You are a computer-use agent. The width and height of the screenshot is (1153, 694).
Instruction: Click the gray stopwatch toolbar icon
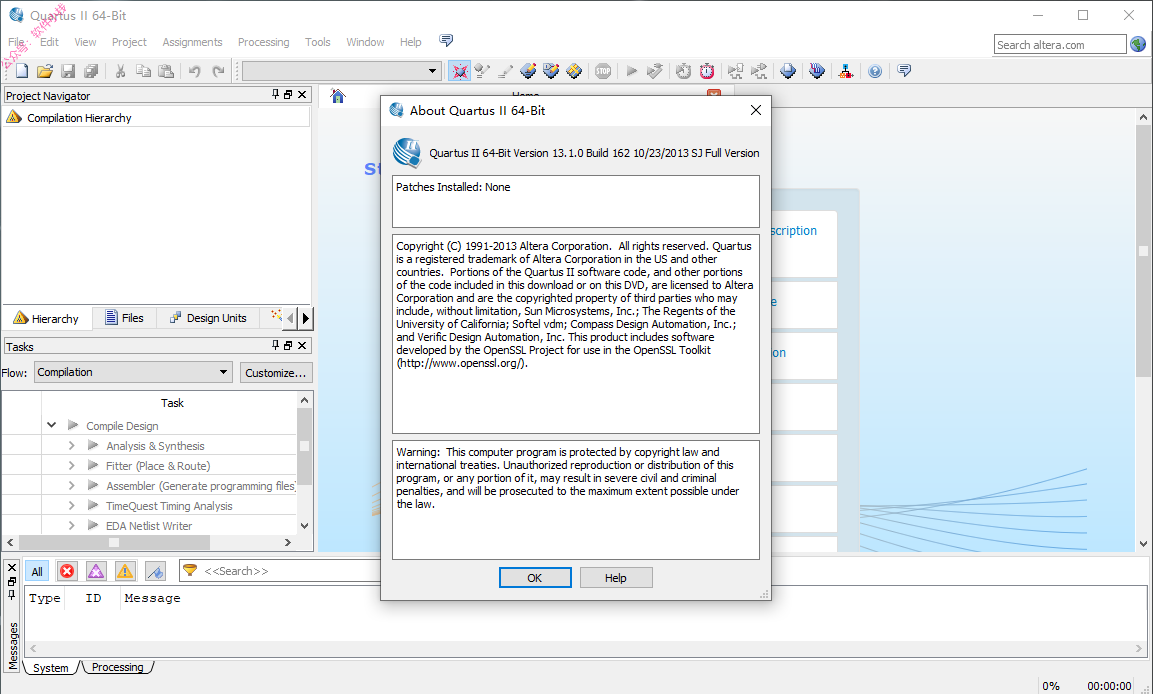coord(683,71)
